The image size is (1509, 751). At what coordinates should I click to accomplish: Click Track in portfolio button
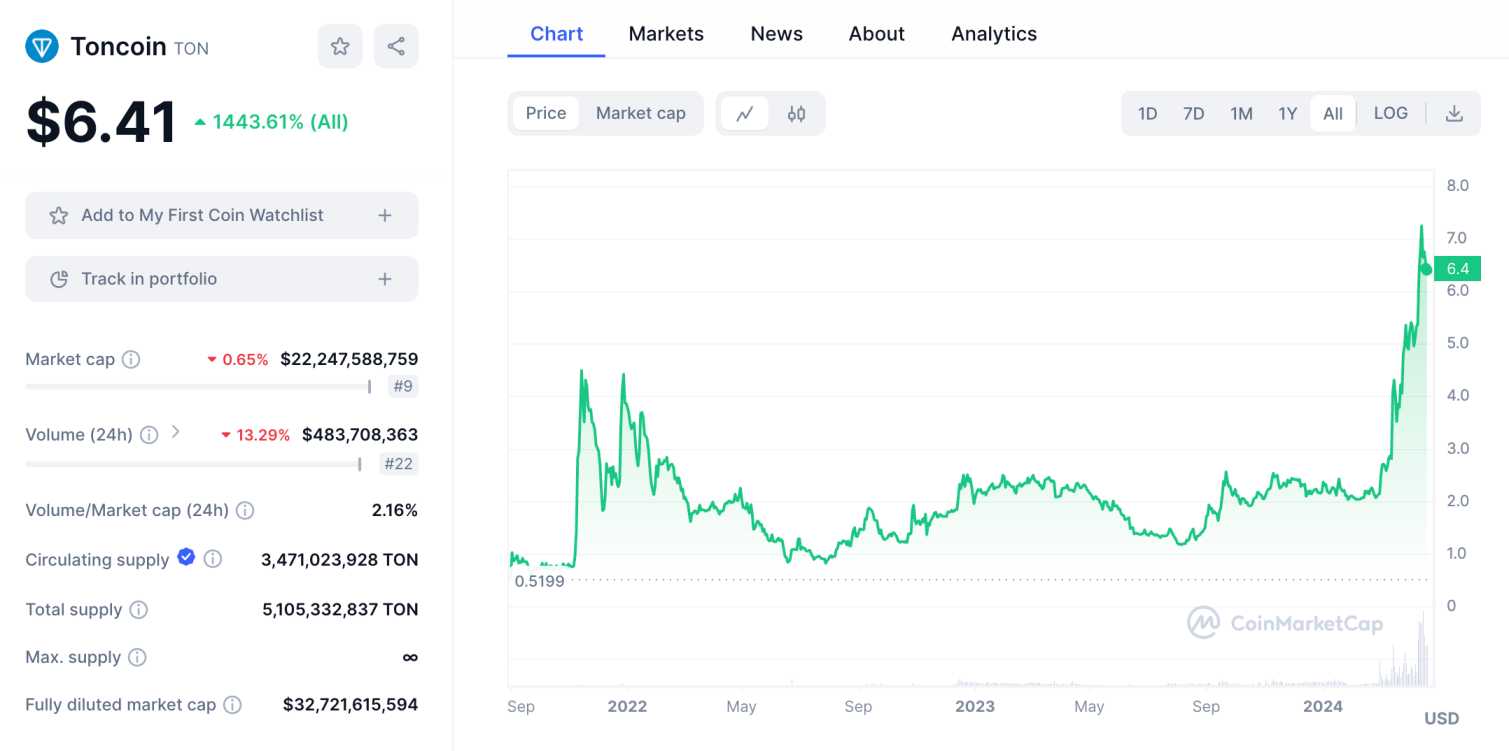[x=222, y=279]
